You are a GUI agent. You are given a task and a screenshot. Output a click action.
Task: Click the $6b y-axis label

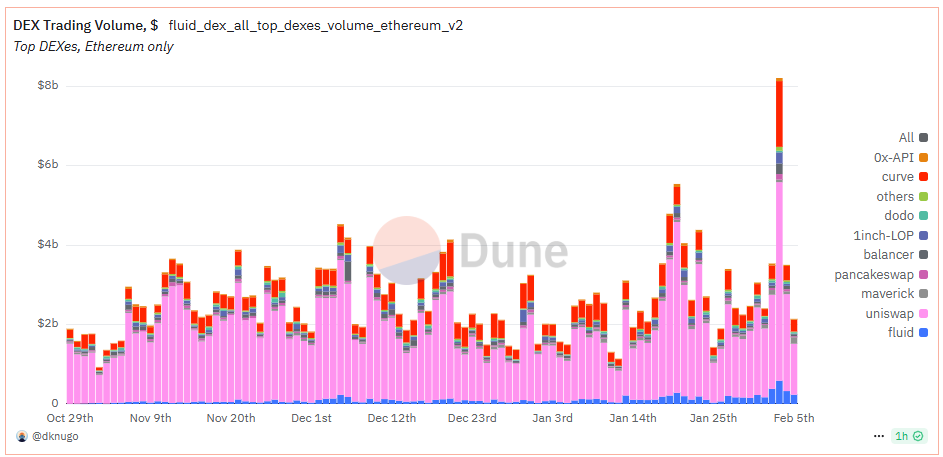(x=46, y=165)
